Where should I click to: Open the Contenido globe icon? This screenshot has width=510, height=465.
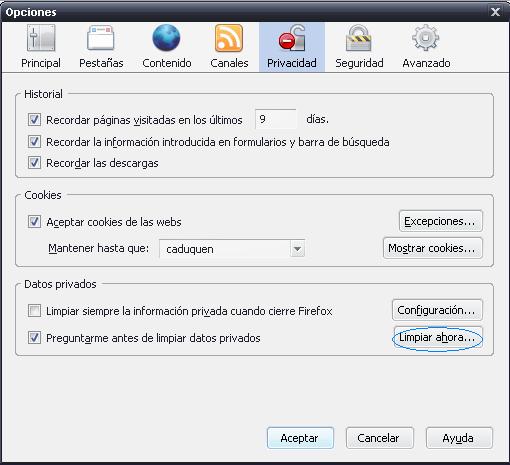tap(166, 38)
